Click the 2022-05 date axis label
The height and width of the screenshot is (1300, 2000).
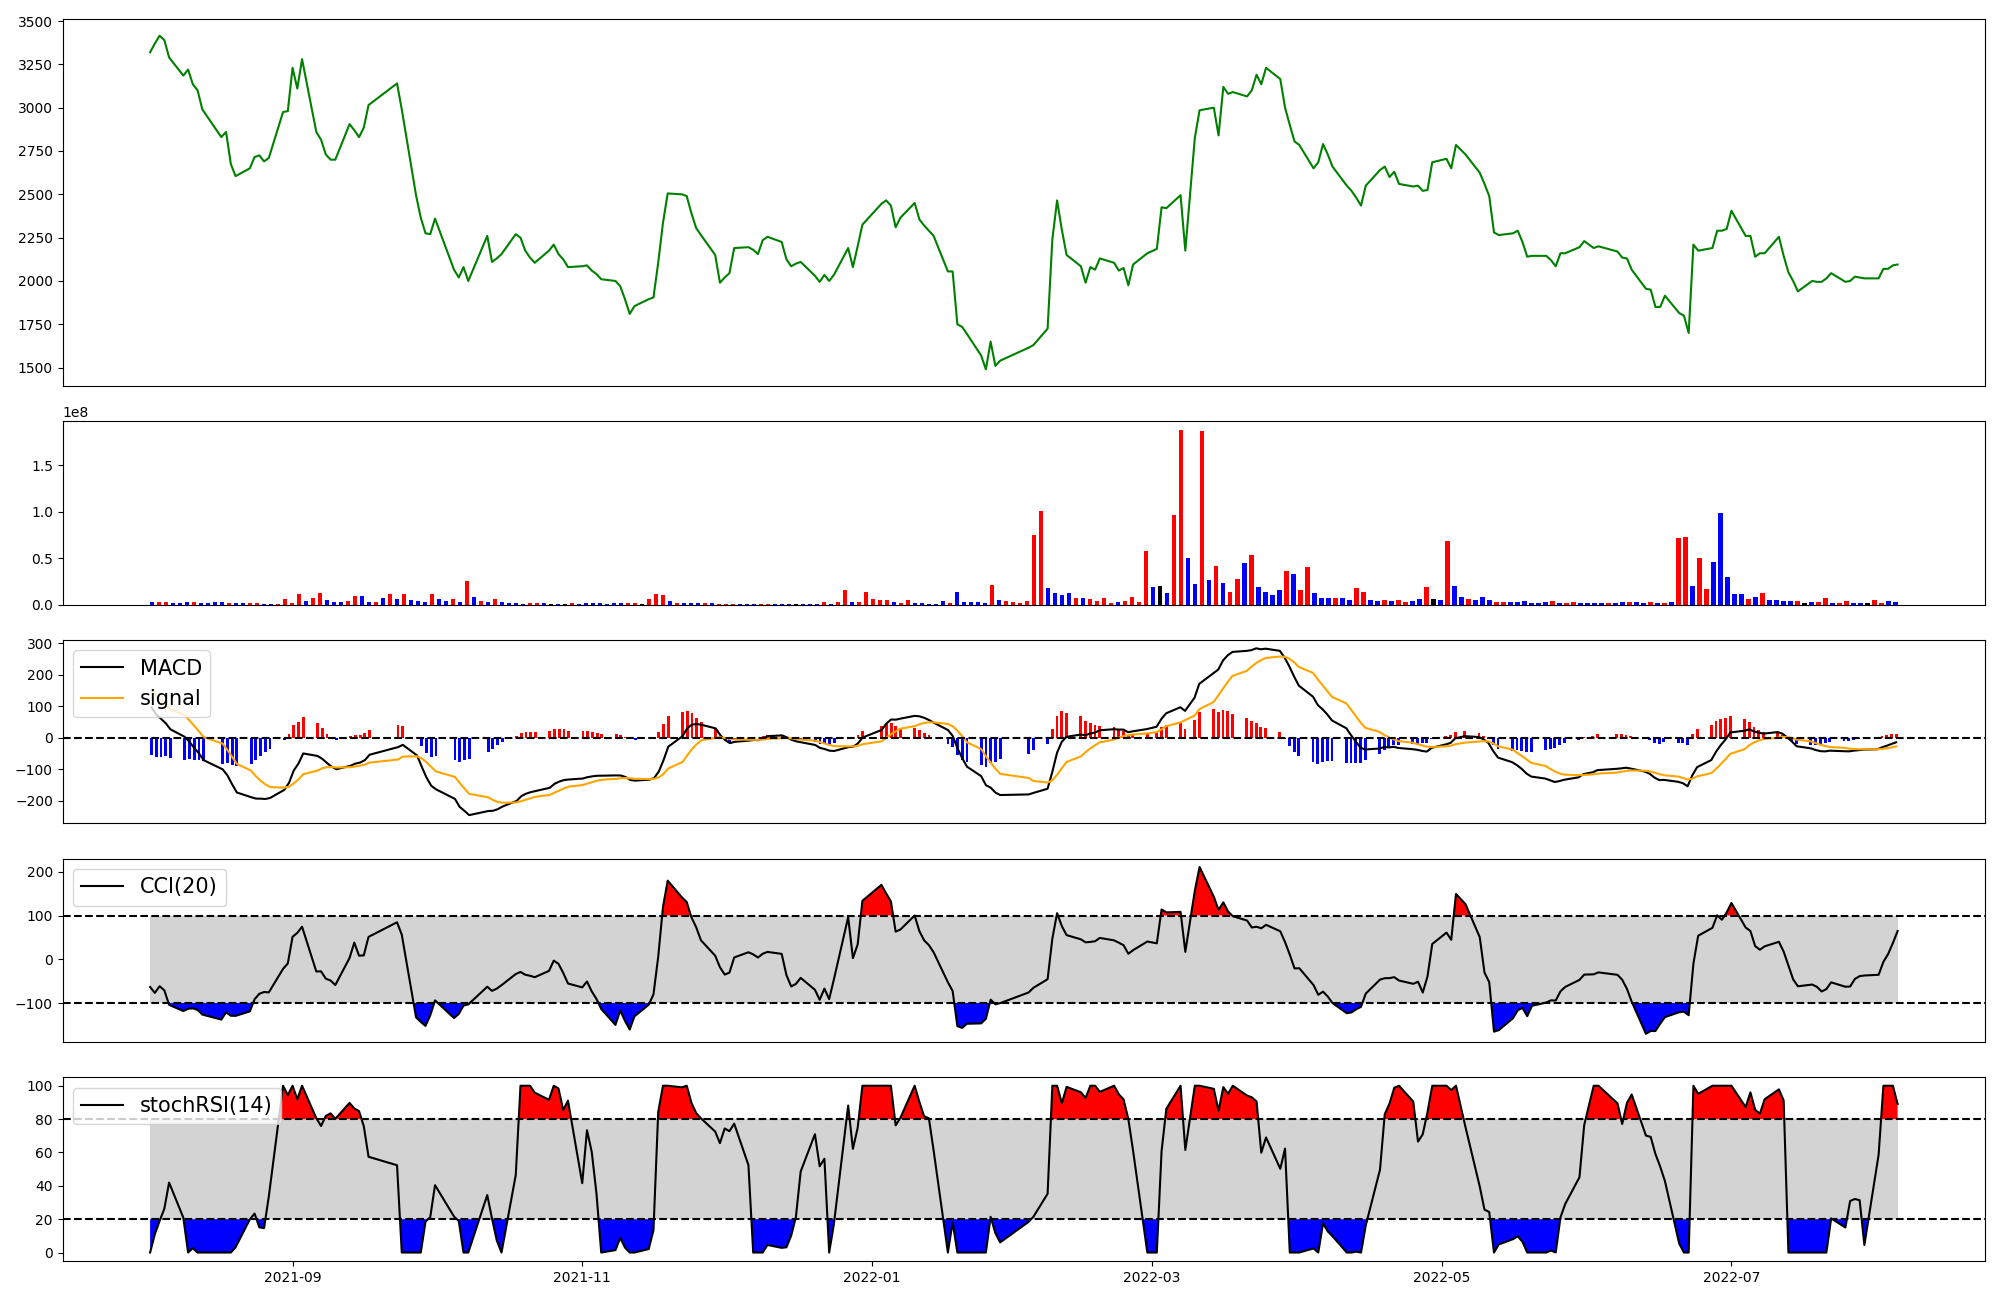click(1442, 1277)
